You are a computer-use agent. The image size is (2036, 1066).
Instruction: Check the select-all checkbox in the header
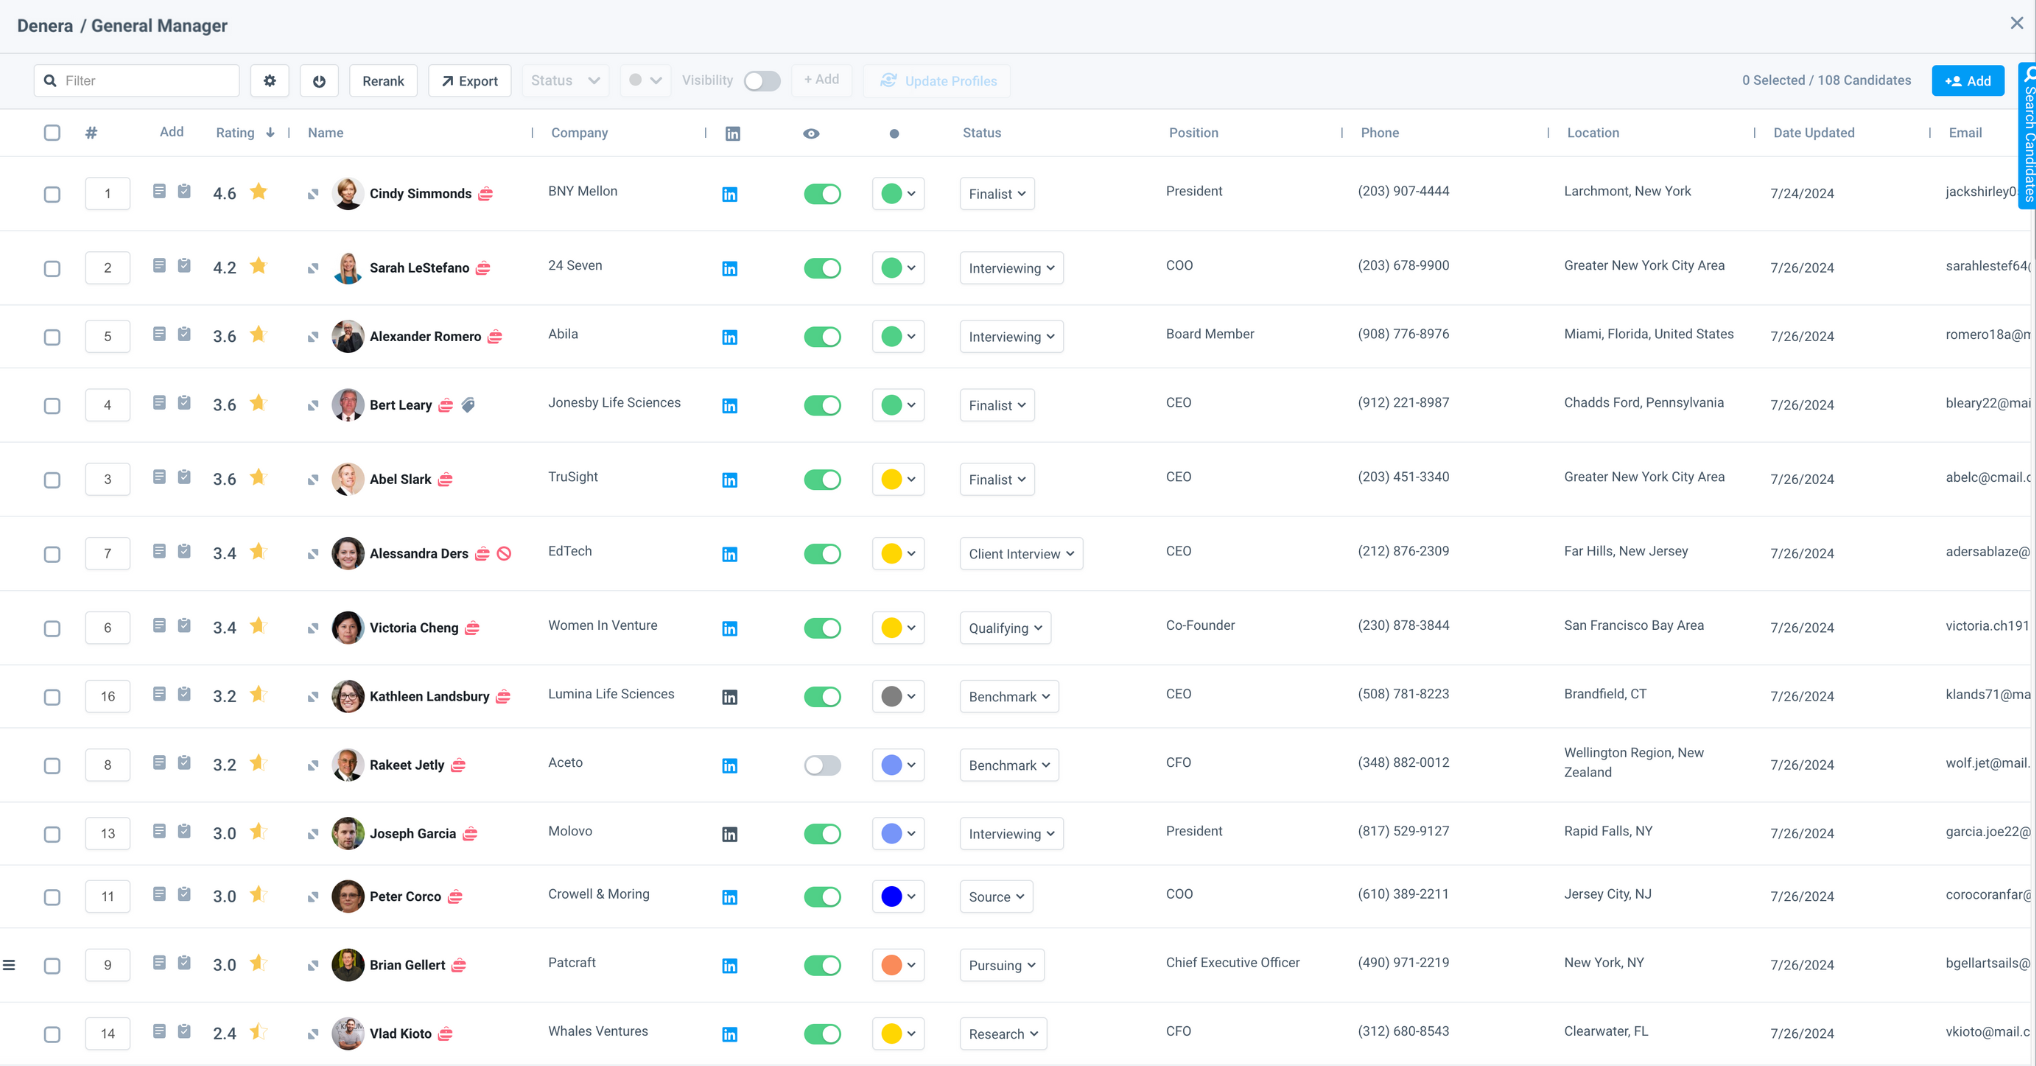click(x=52, y=132)
